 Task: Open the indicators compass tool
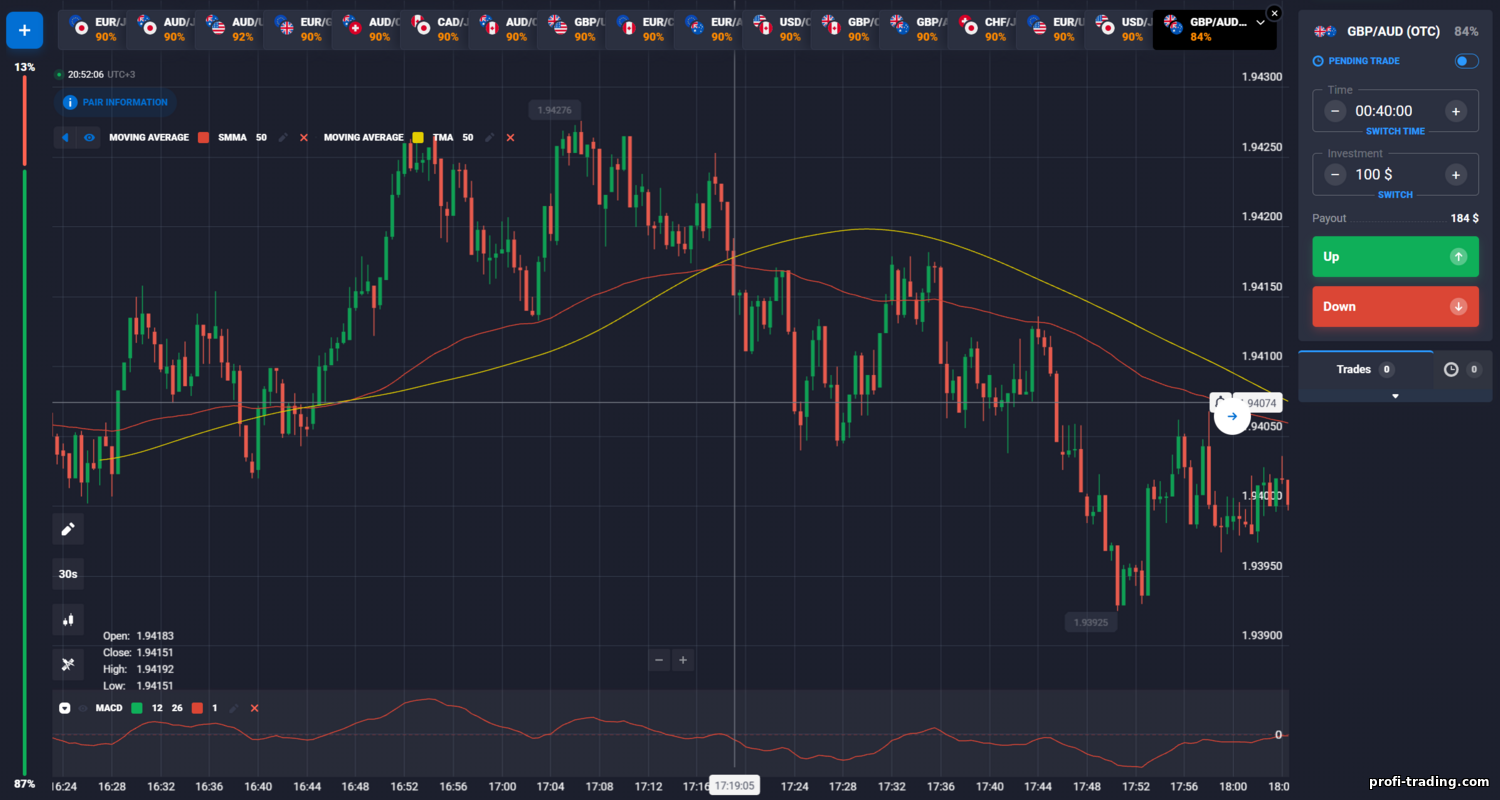tap(68, 664)
